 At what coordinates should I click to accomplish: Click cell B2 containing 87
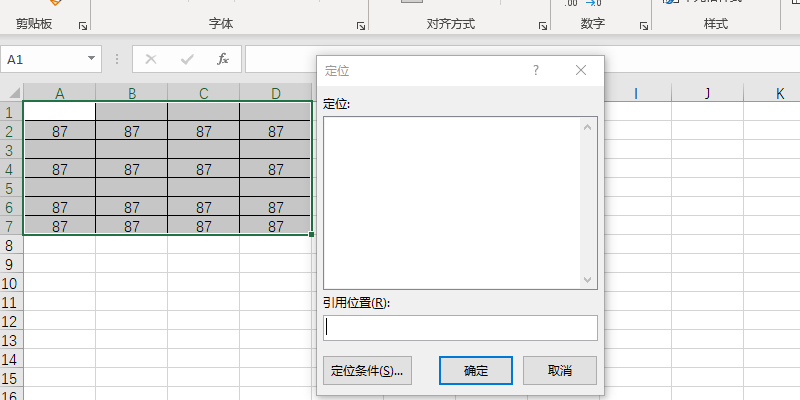point(132,131)
